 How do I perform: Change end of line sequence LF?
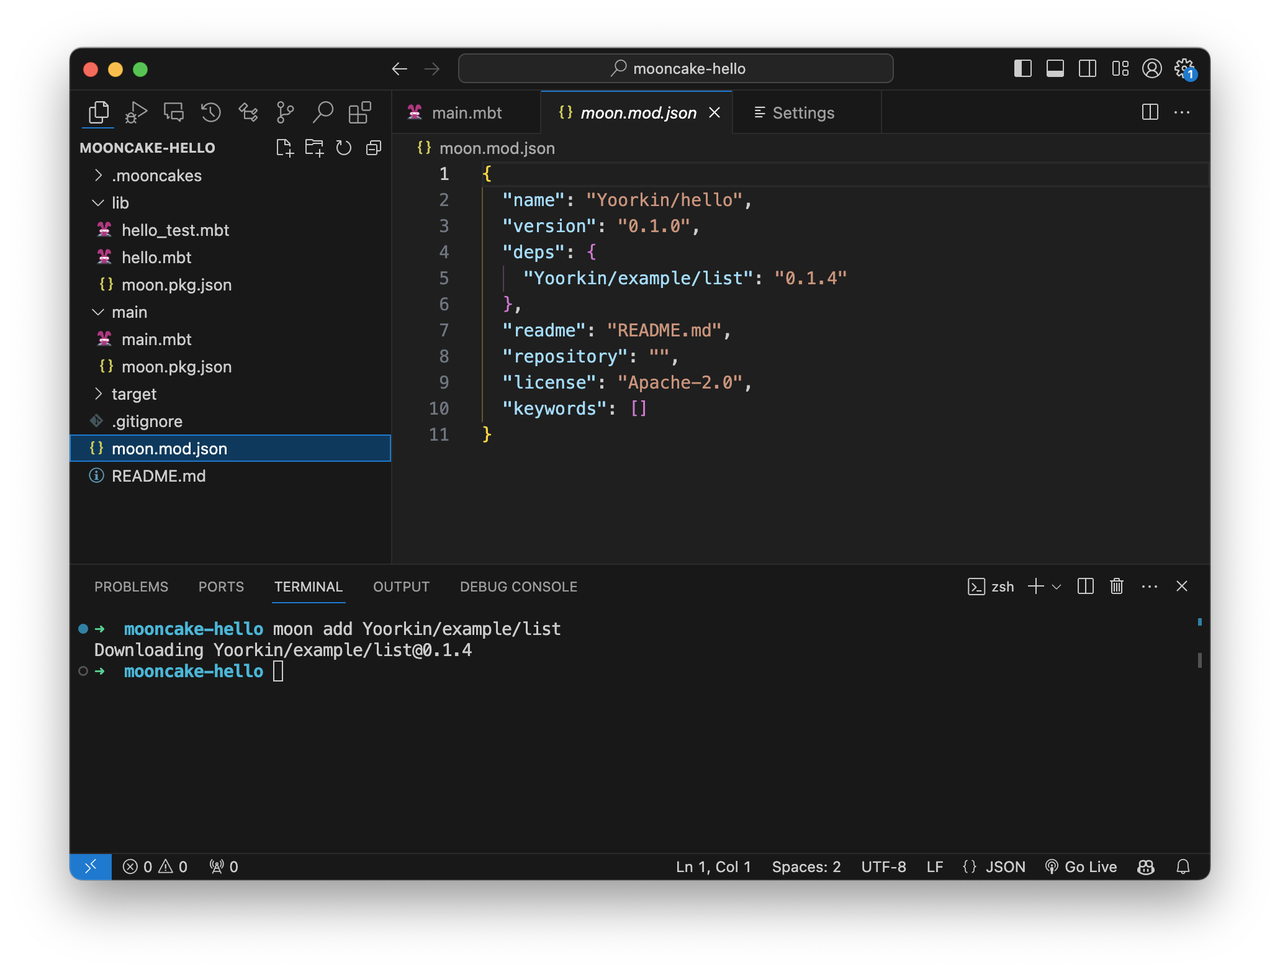coord(935,867)
